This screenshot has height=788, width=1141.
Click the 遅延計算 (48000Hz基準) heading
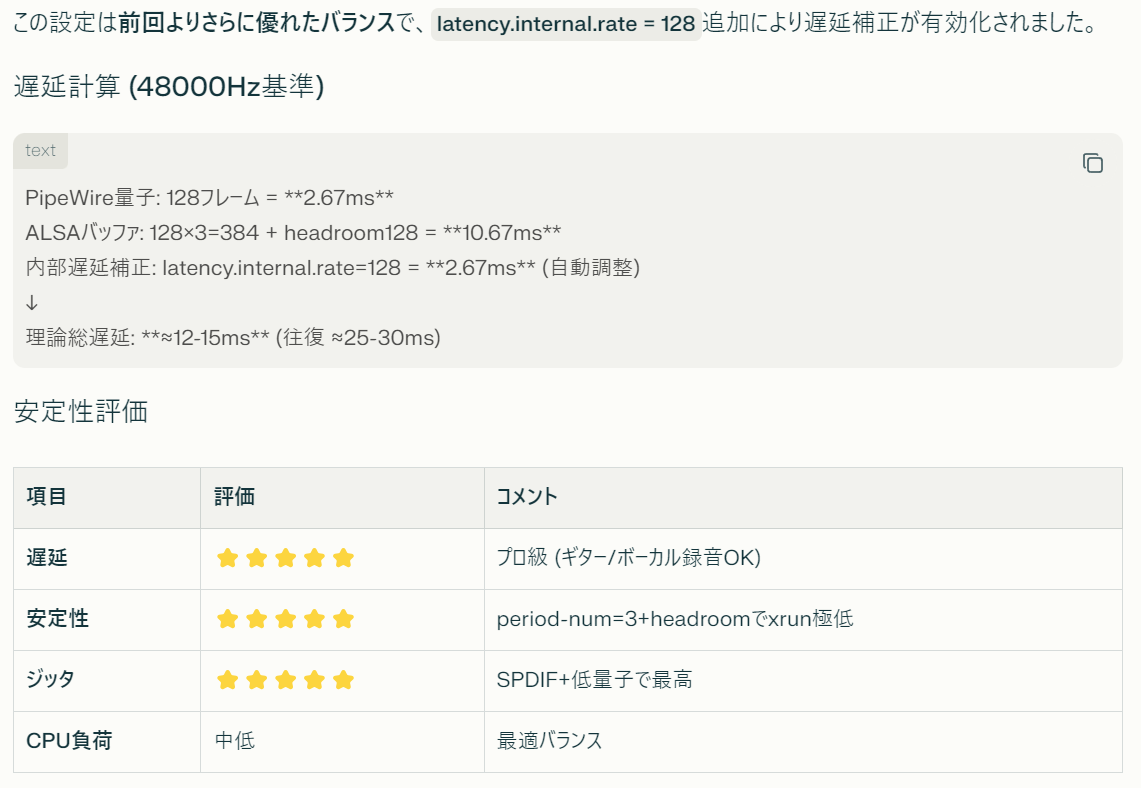169,87
